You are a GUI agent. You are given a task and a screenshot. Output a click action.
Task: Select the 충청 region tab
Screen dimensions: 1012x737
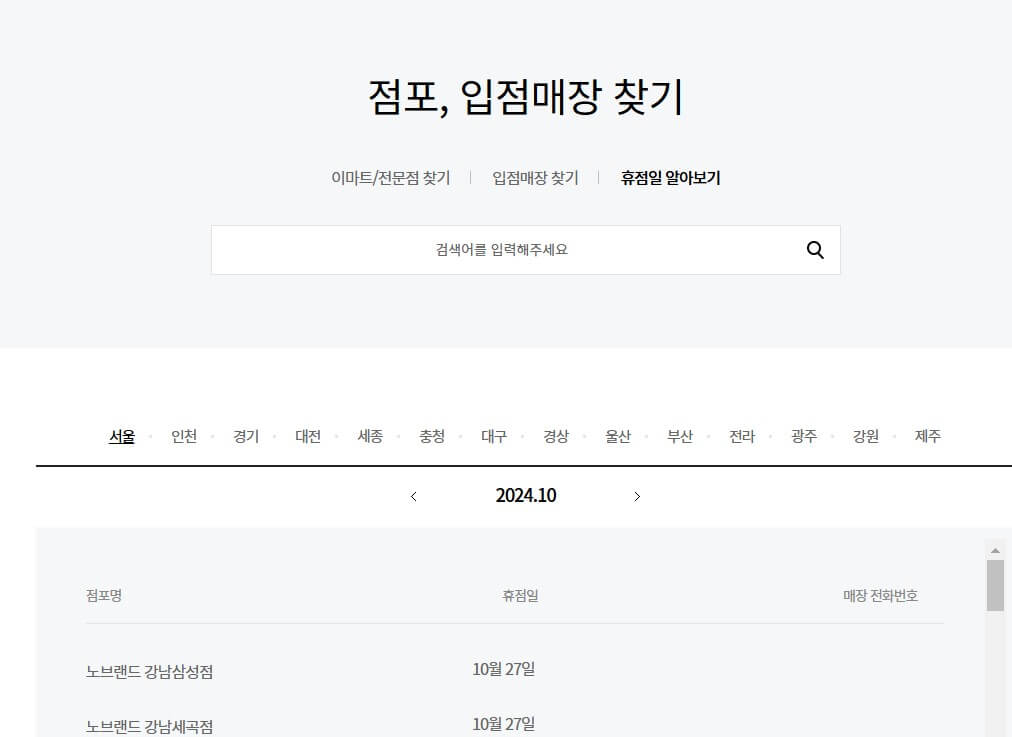tap(432, 435)
